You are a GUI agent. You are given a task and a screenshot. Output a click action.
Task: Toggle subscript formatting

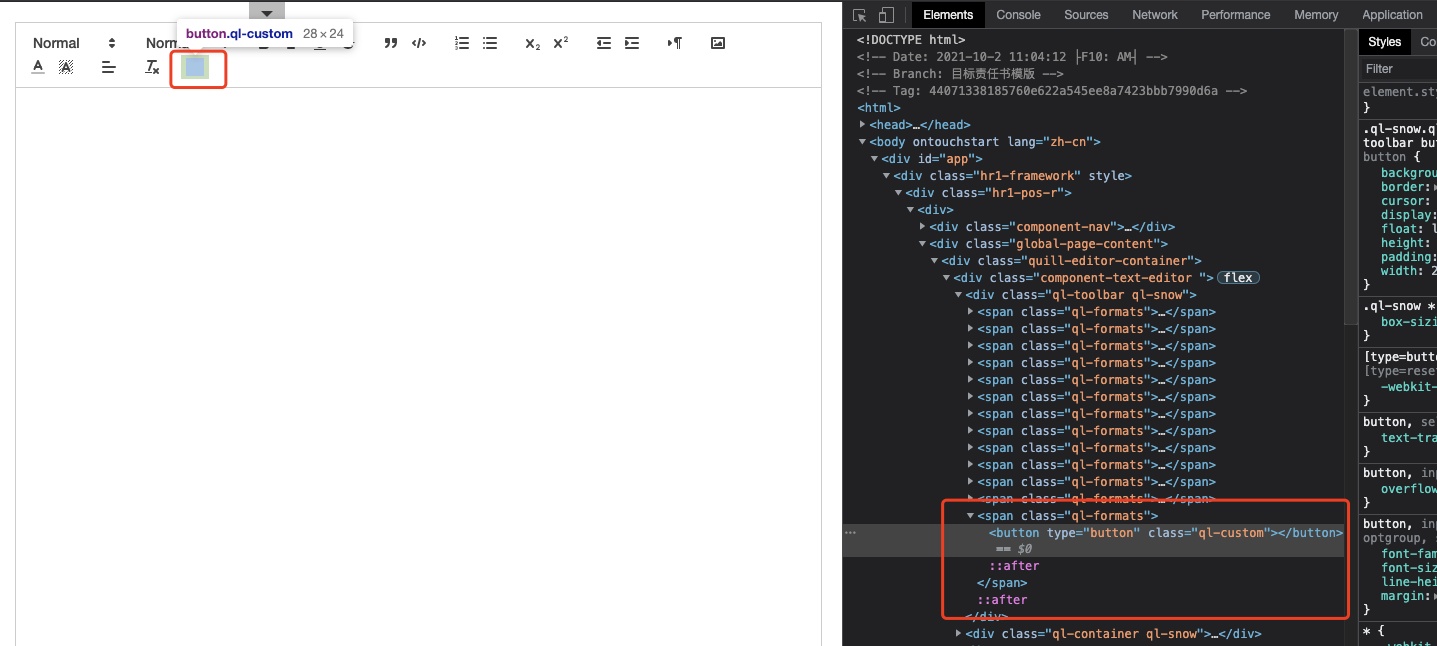pos(533,43)
